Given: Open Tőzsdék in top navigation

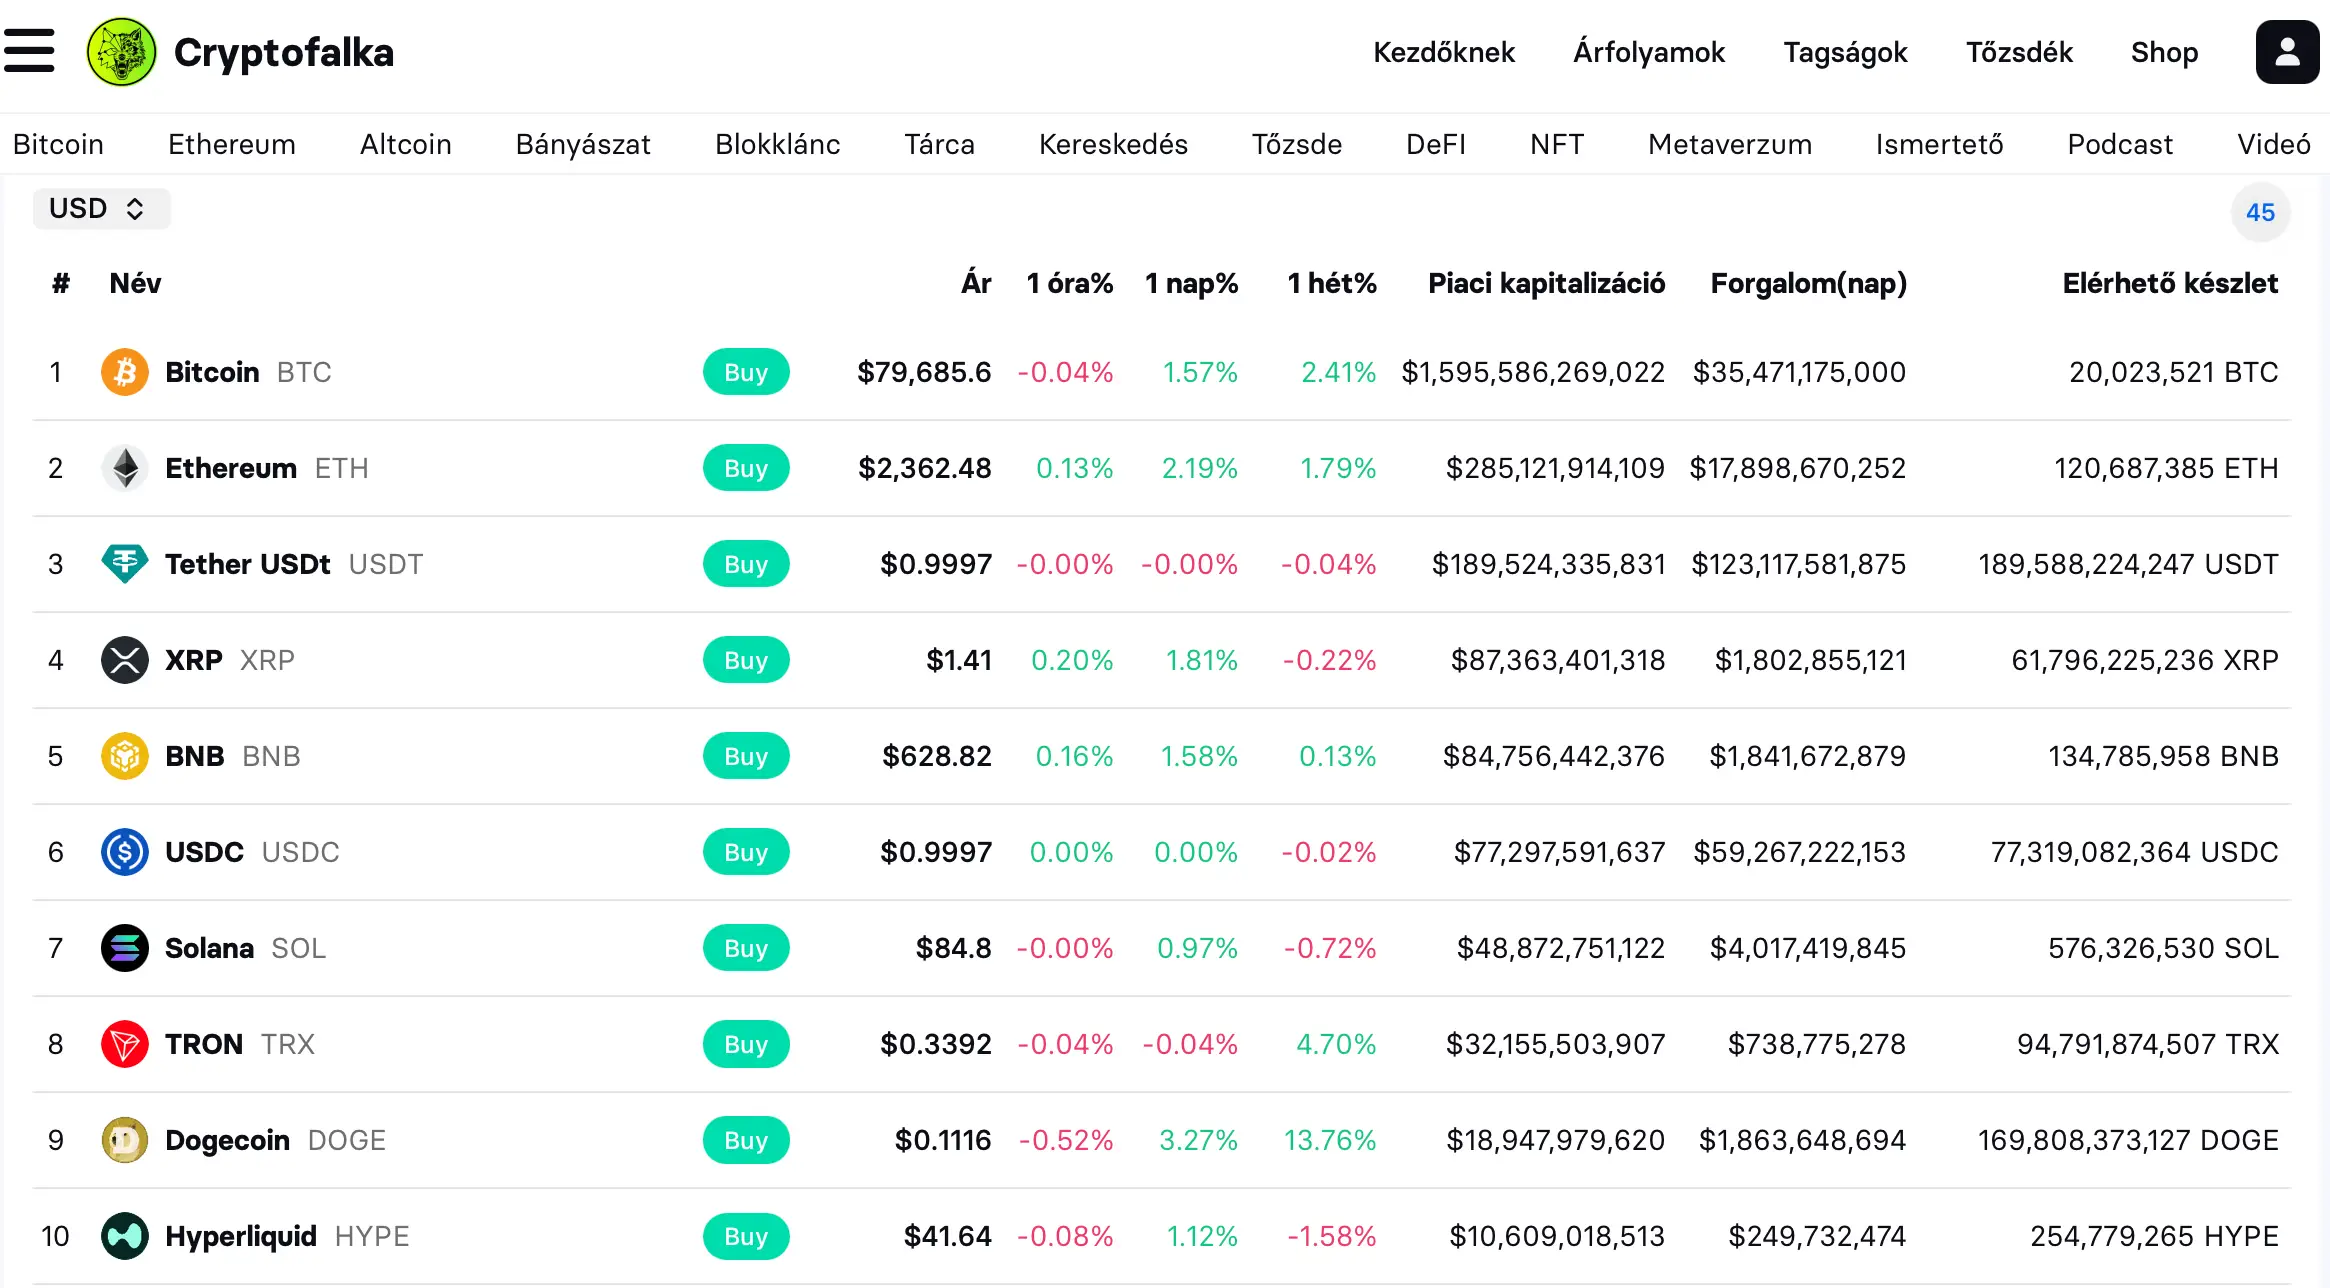Looking at the screenshot, I should (2019, 52).
